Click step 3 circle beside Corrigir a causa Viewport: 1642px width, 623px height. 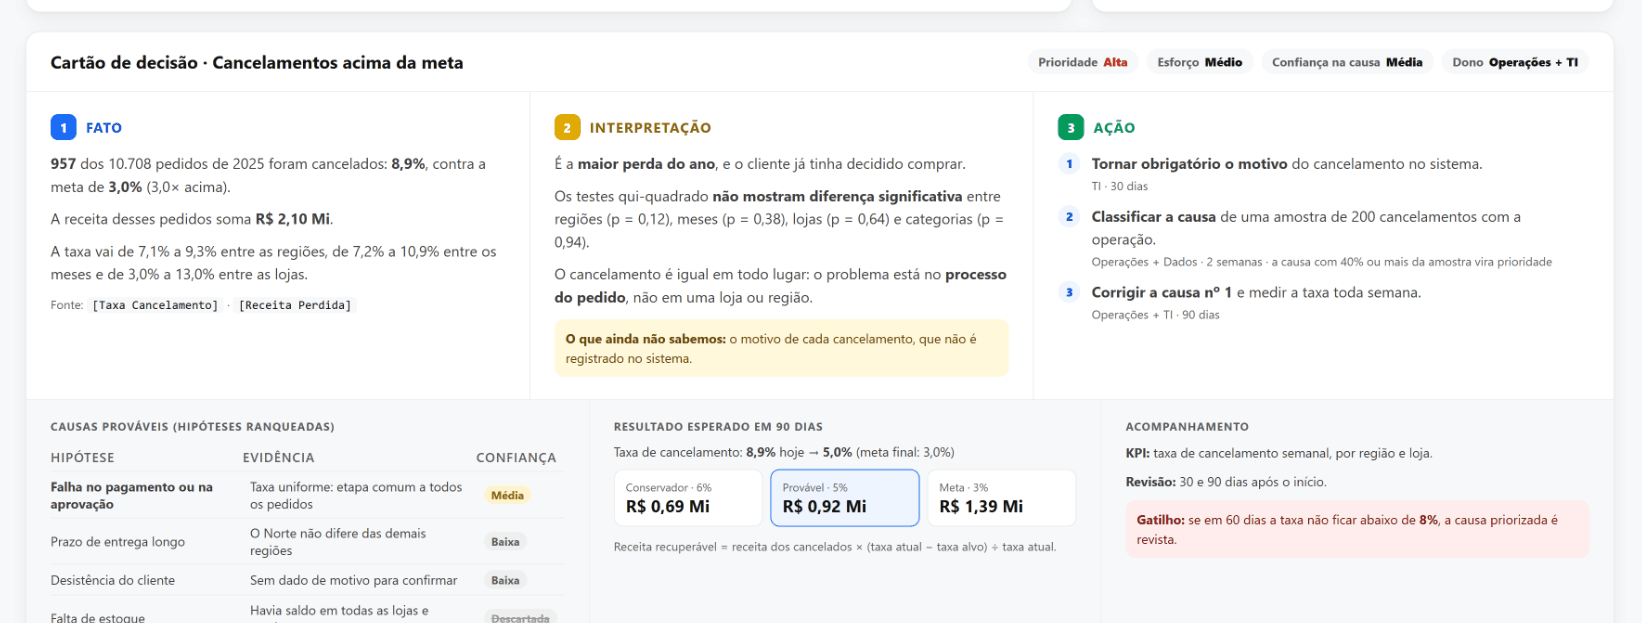[1069, 293]
